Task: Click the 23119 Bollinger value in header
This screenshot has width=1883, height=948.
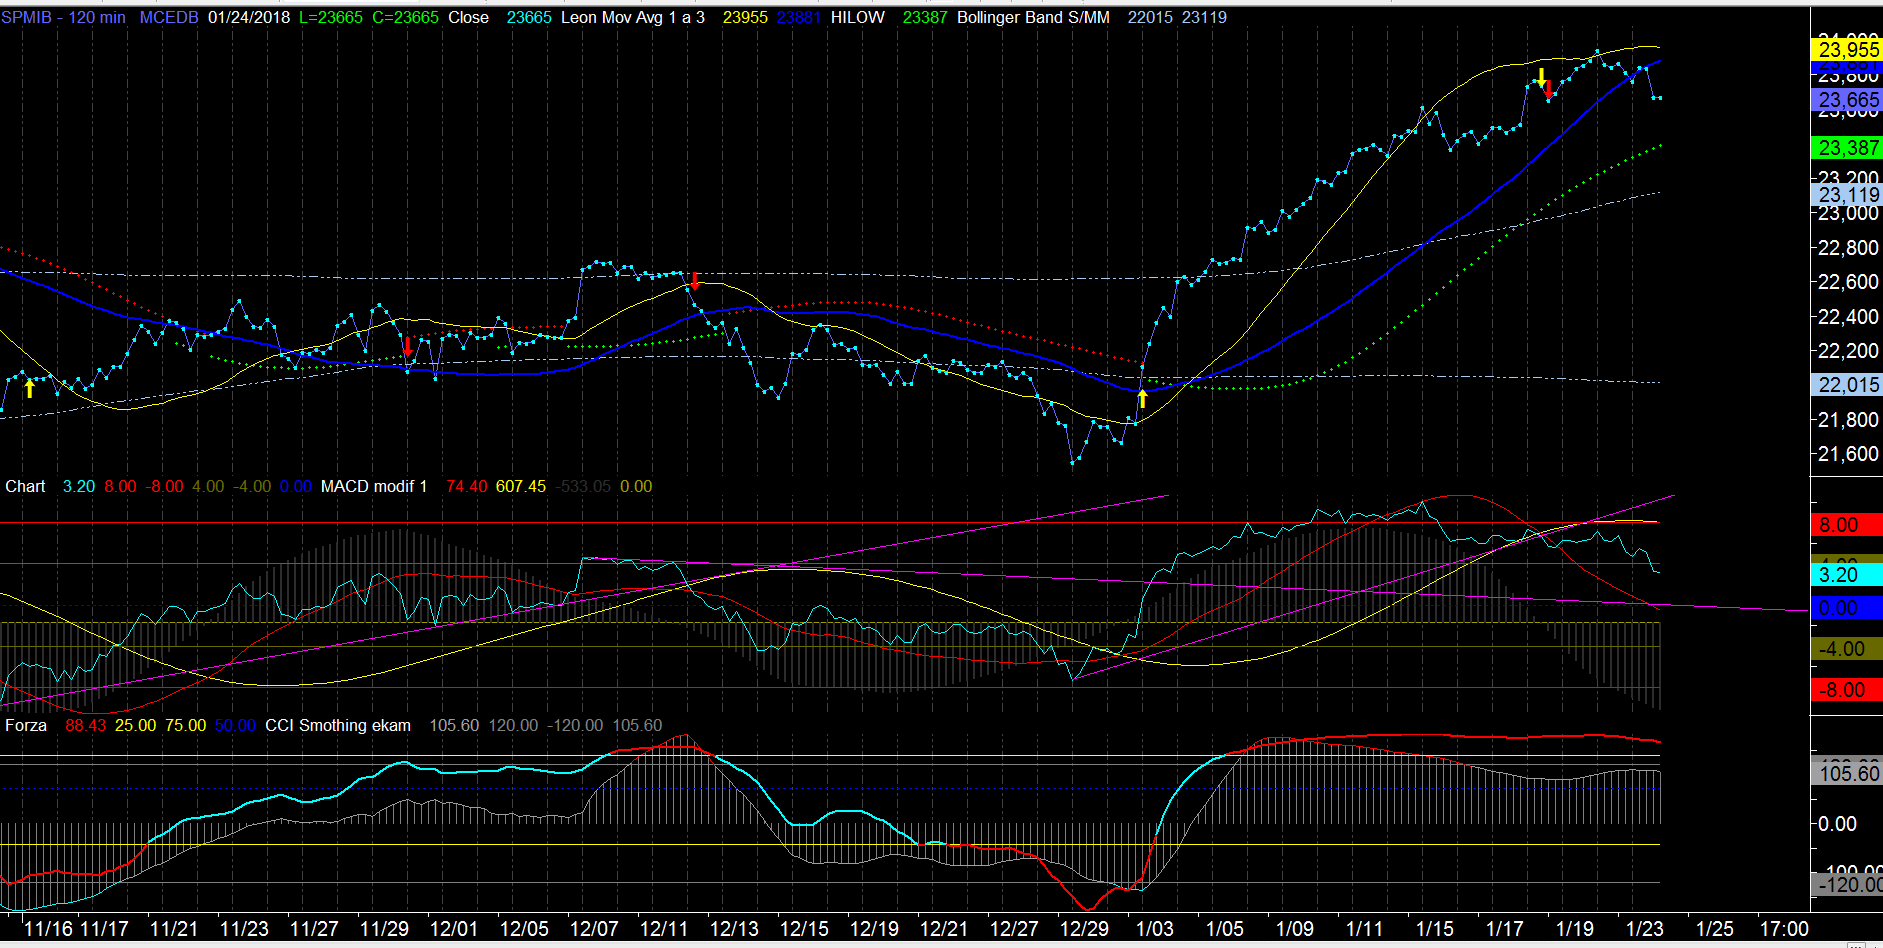Action: pos(1203,17)
